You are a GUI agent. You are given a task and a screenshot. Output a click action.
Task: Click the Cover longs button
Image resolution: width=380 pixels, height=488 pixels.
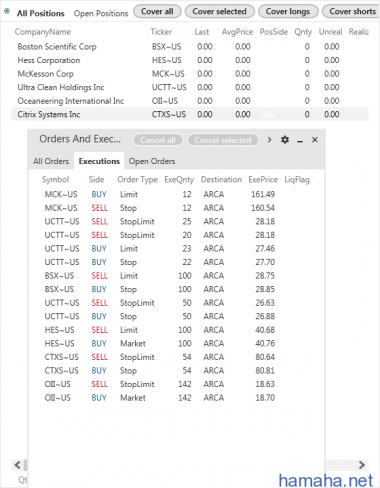(288, 11)
